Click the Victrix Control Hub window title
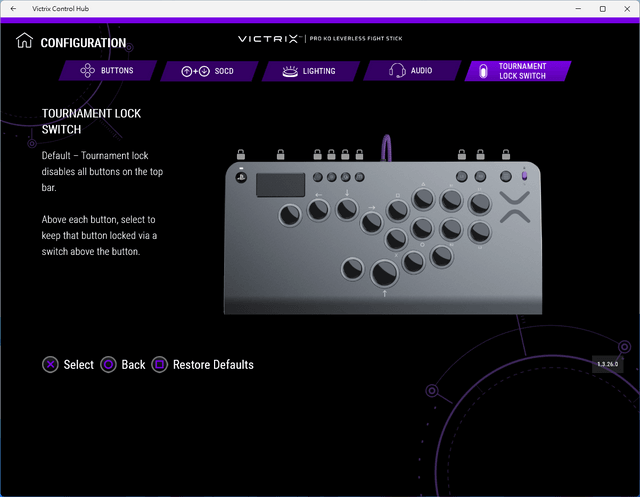Screen dimensions: 640x497 60,9
